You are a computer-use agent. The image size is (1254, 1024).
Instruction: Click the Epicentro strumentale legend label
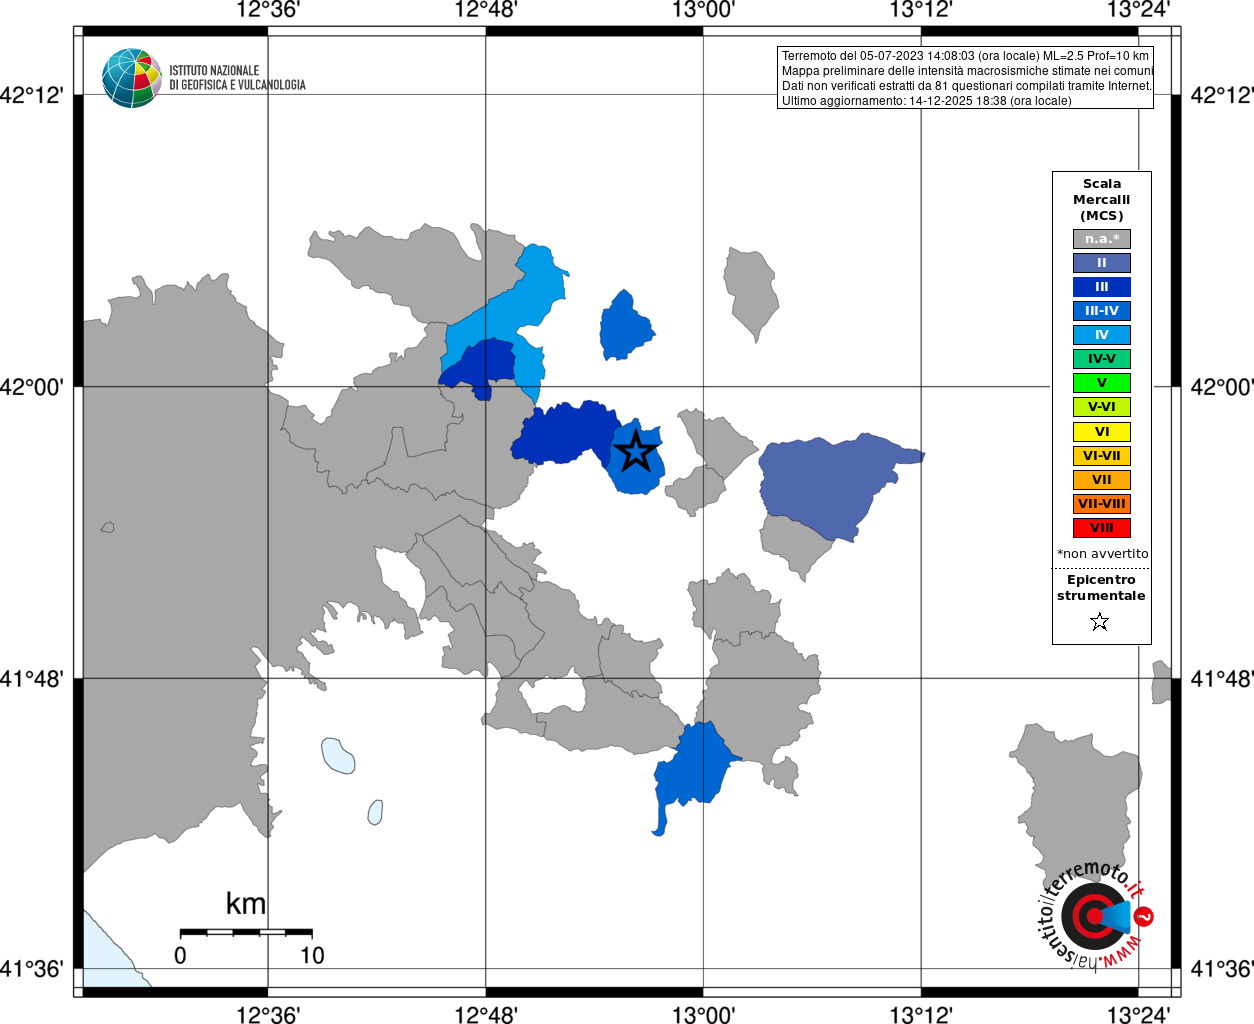point(1101,588)
